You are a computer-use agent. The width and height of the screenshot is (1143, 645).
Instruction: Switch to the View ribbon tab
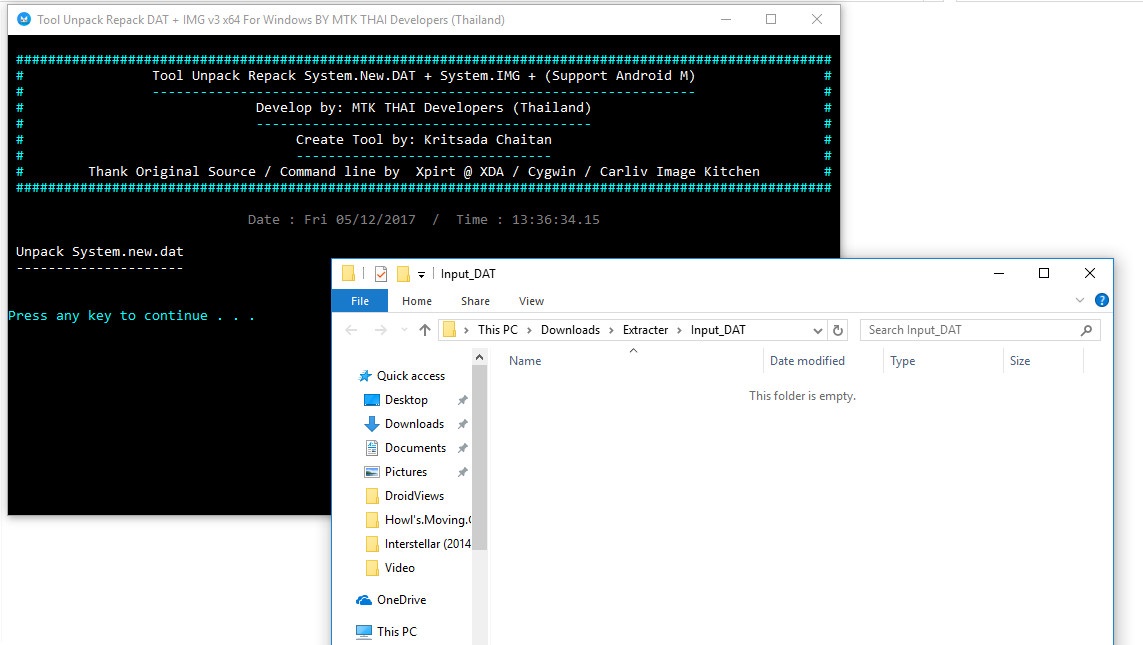(531, 301)
